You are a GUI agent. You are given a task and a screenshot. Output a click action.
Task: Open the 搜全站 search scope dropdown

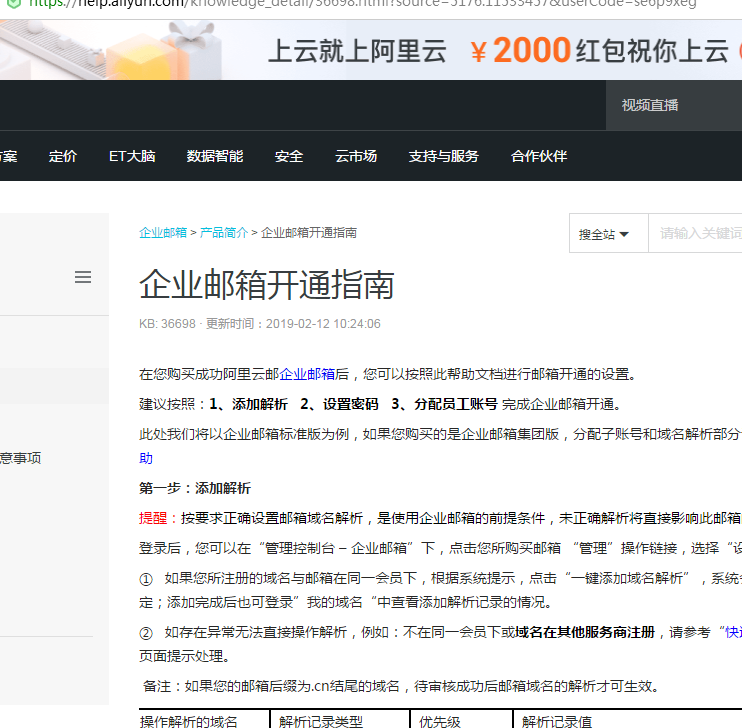click(609, 233)
